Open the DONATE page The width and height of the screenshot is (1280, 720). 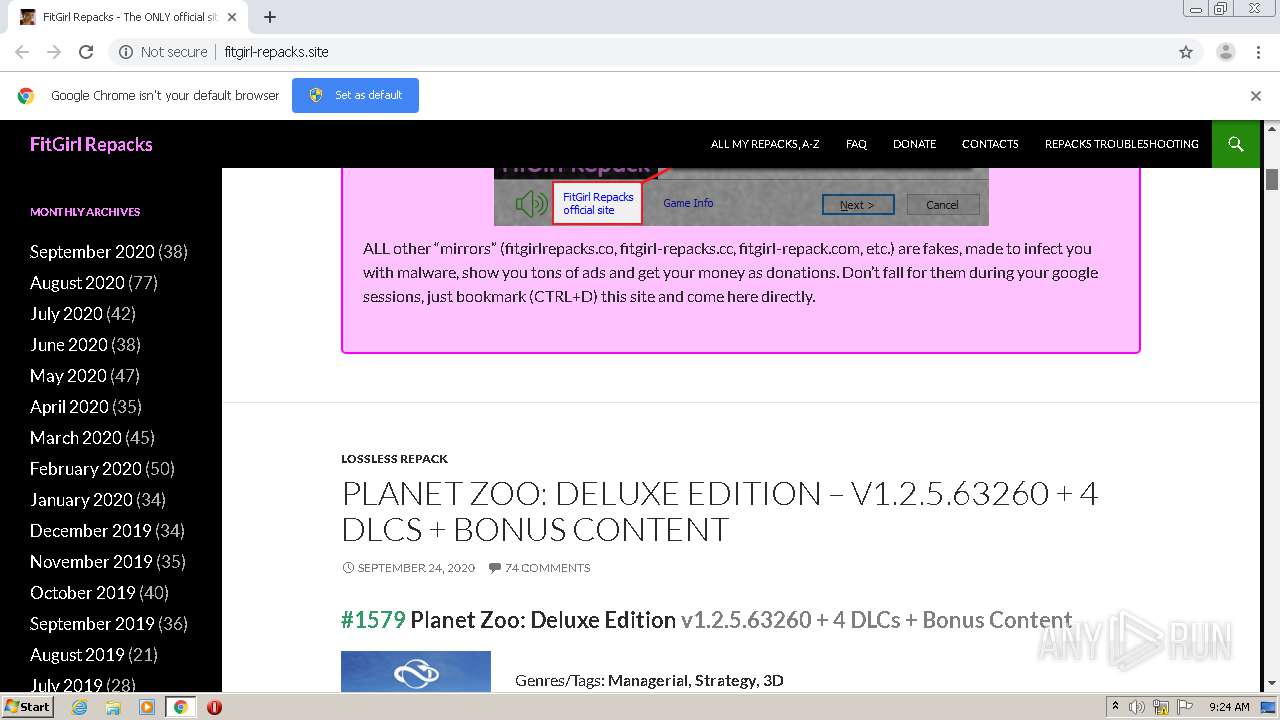tap(914, 144)
